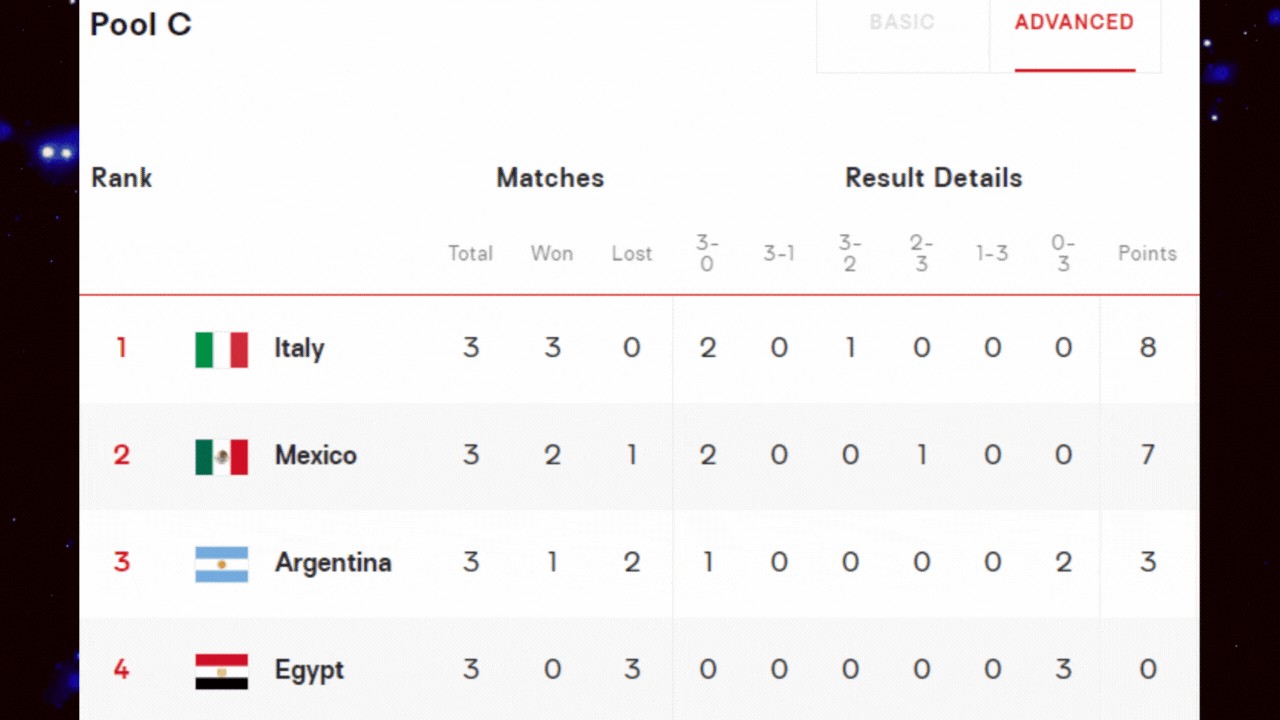The height and width of the screenshot is (720, 1280).
Task: Switch to the BASIC tab
Action: [902, 22]
